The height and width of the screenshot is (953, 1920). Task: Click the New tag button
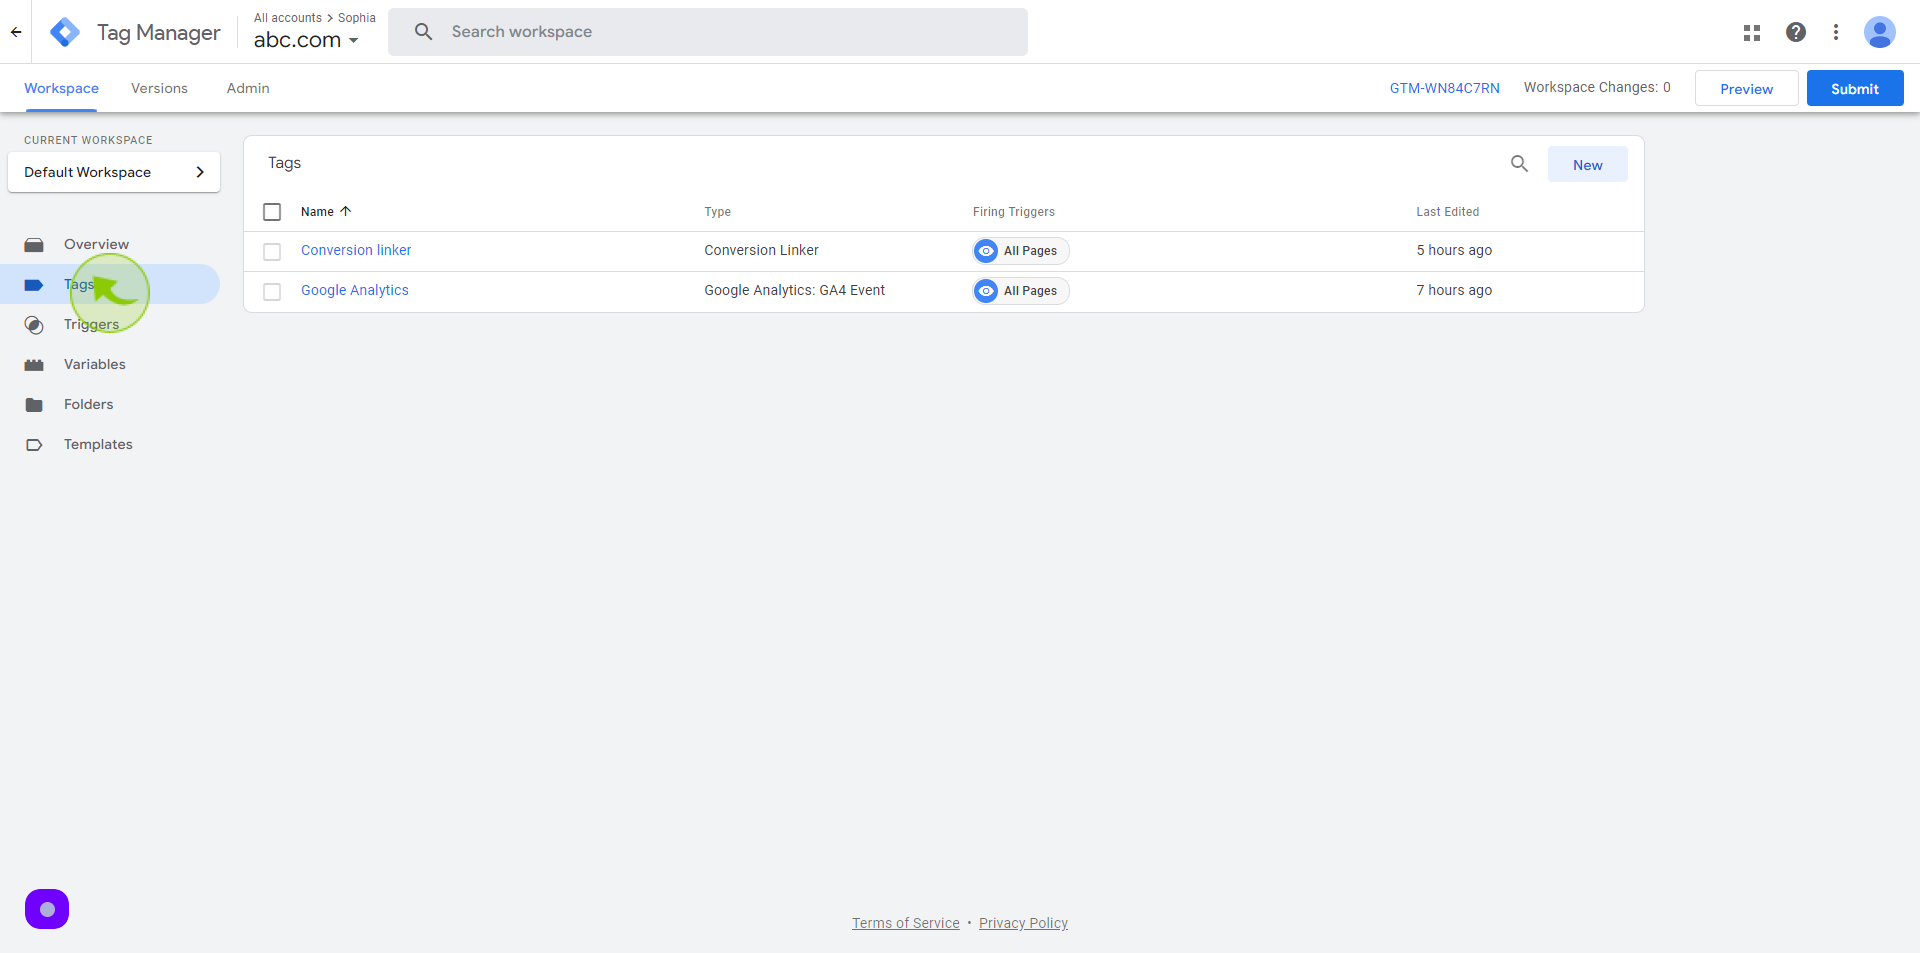click(x=1587, y=164)
